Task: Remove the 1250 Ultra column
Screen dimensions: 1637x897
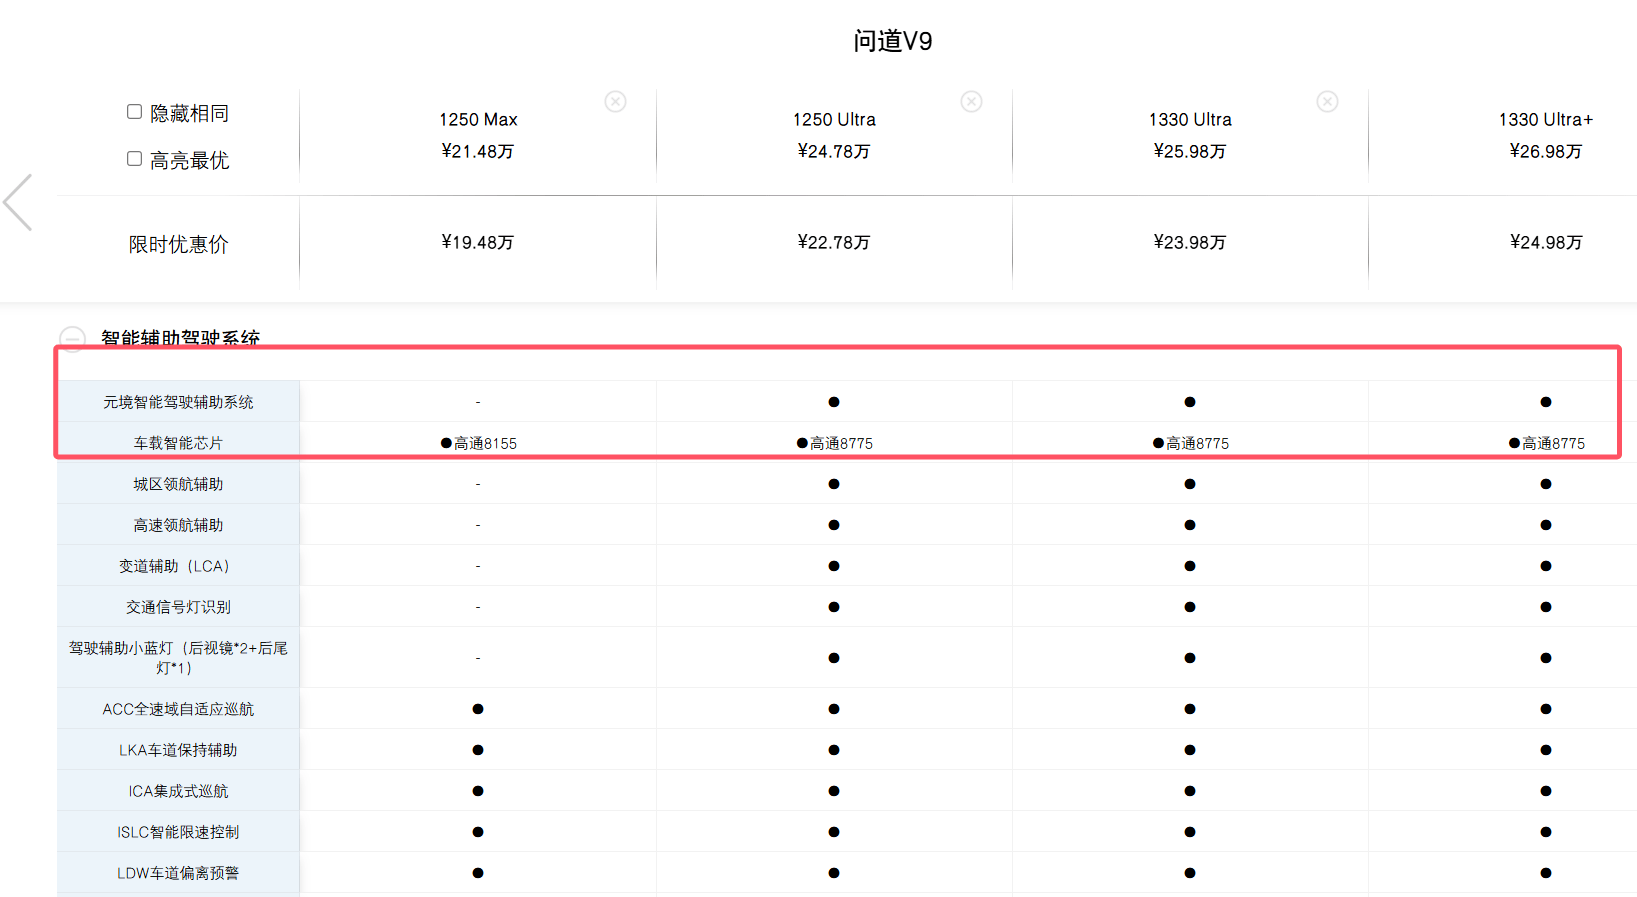Action: pos(972,102)
